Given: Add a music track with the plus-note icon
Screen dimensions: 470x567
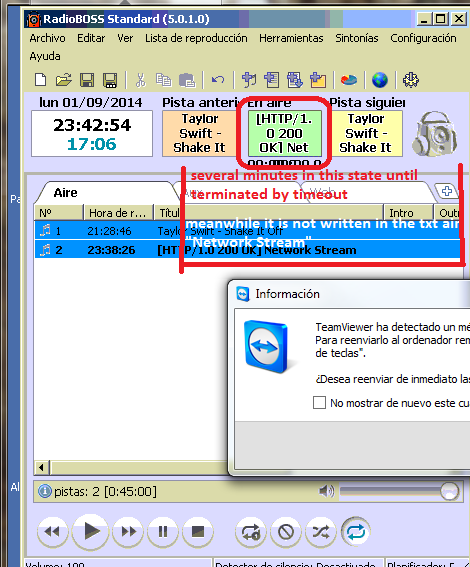Looking at the screenshot, I should pos(249,80).
